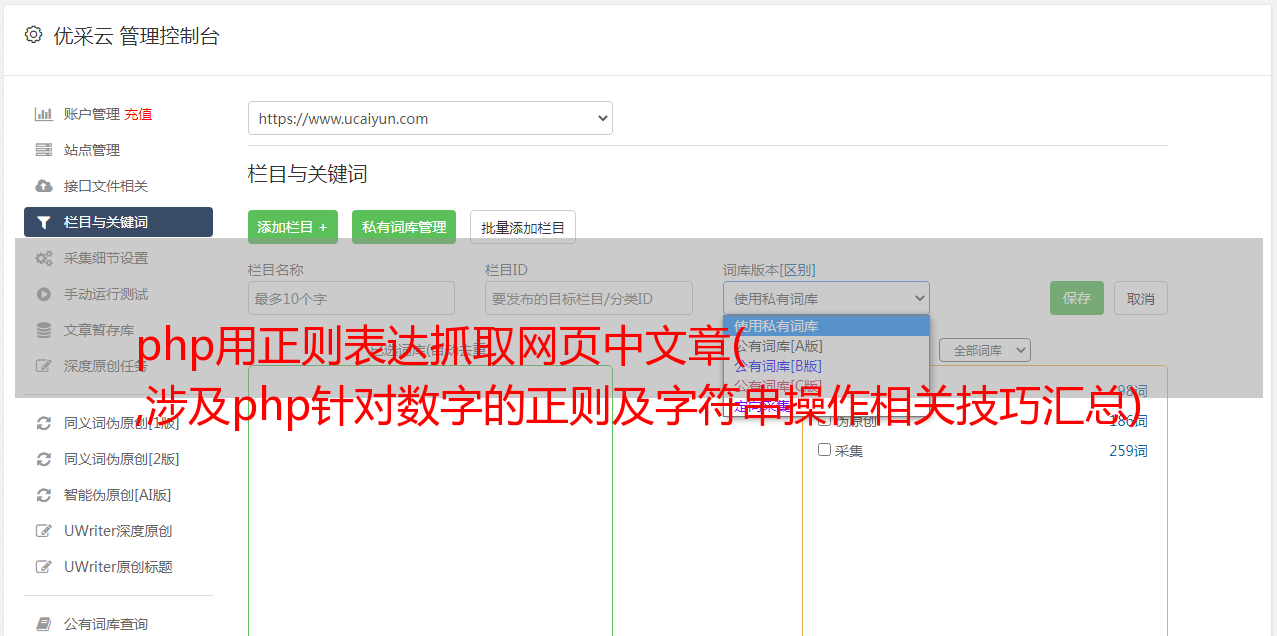Click the 取消 button

tap(1141, 298)
